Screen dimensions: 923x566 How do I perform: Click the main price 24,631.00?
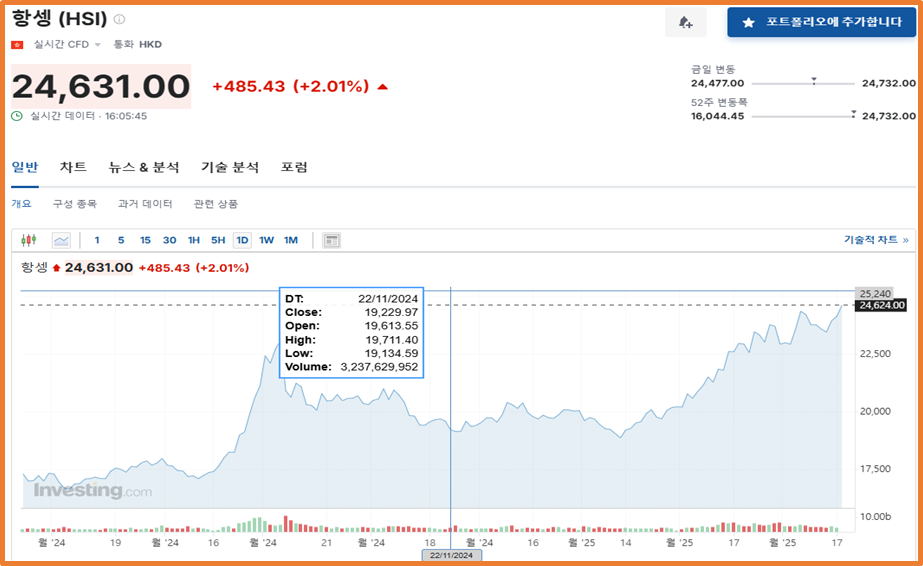tap(101, 86)
